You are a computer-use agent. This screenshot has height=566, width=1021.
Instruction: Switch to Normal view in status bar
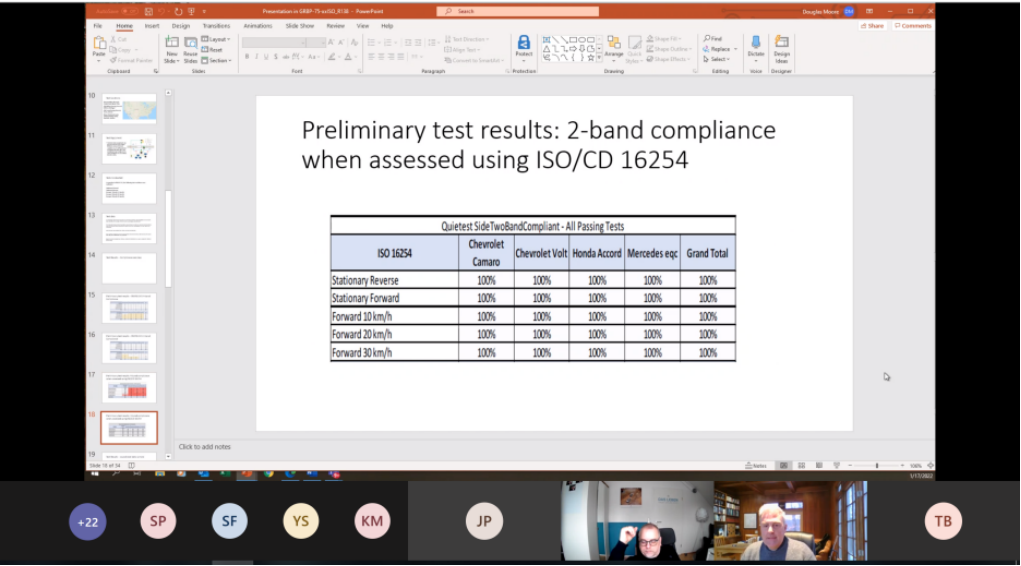pos(784,466)
